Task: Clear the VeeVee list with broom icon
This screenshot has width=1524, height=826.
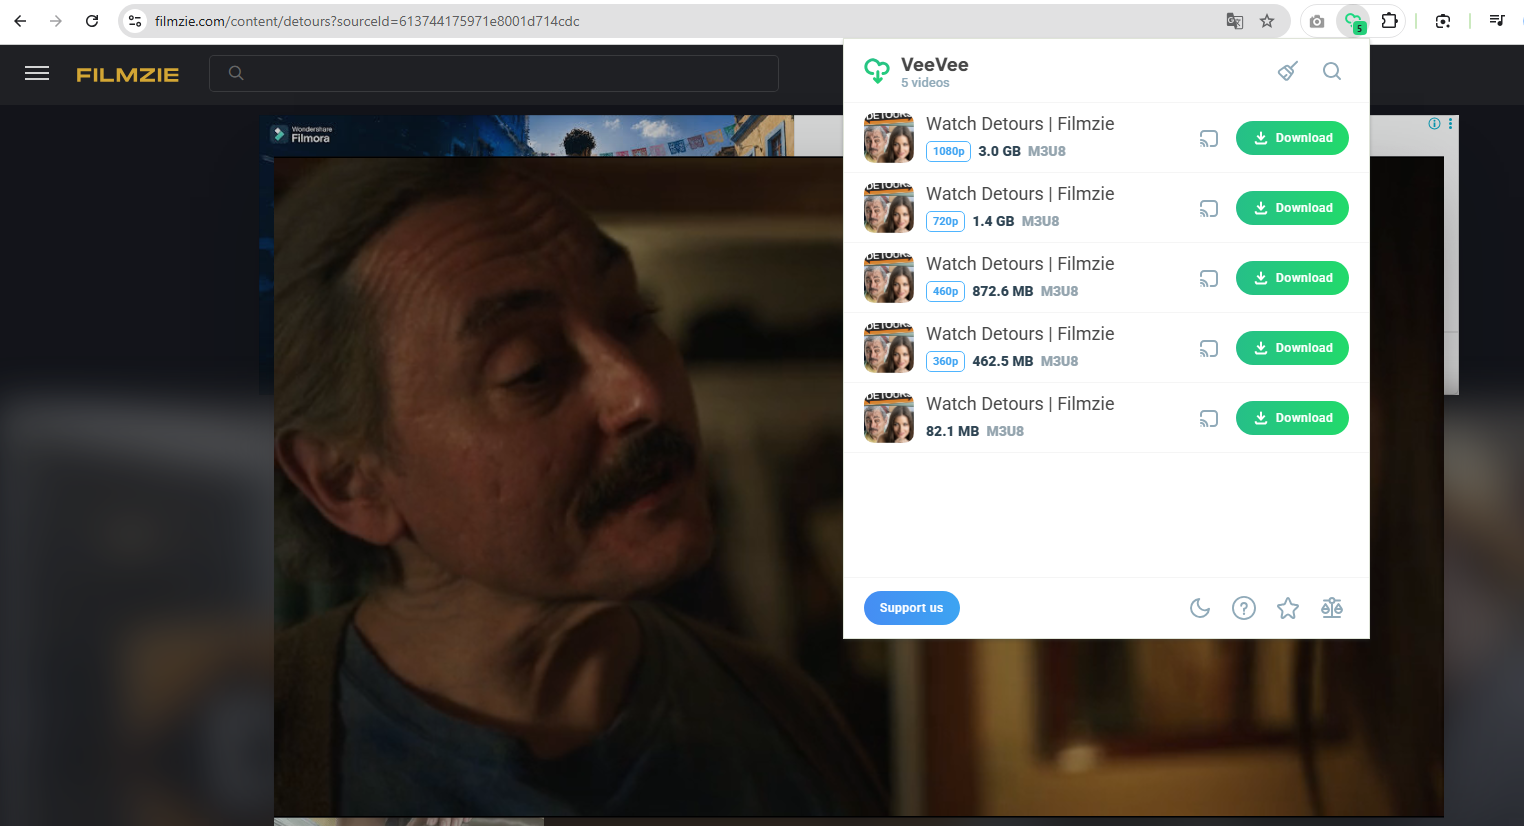Action: [x=1288, y=71]
